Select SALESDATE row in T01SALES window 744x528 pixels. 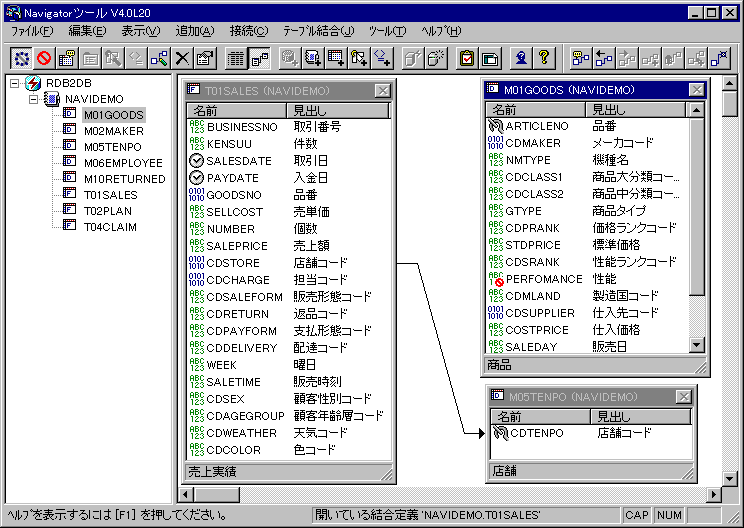[x=288, y=161]
